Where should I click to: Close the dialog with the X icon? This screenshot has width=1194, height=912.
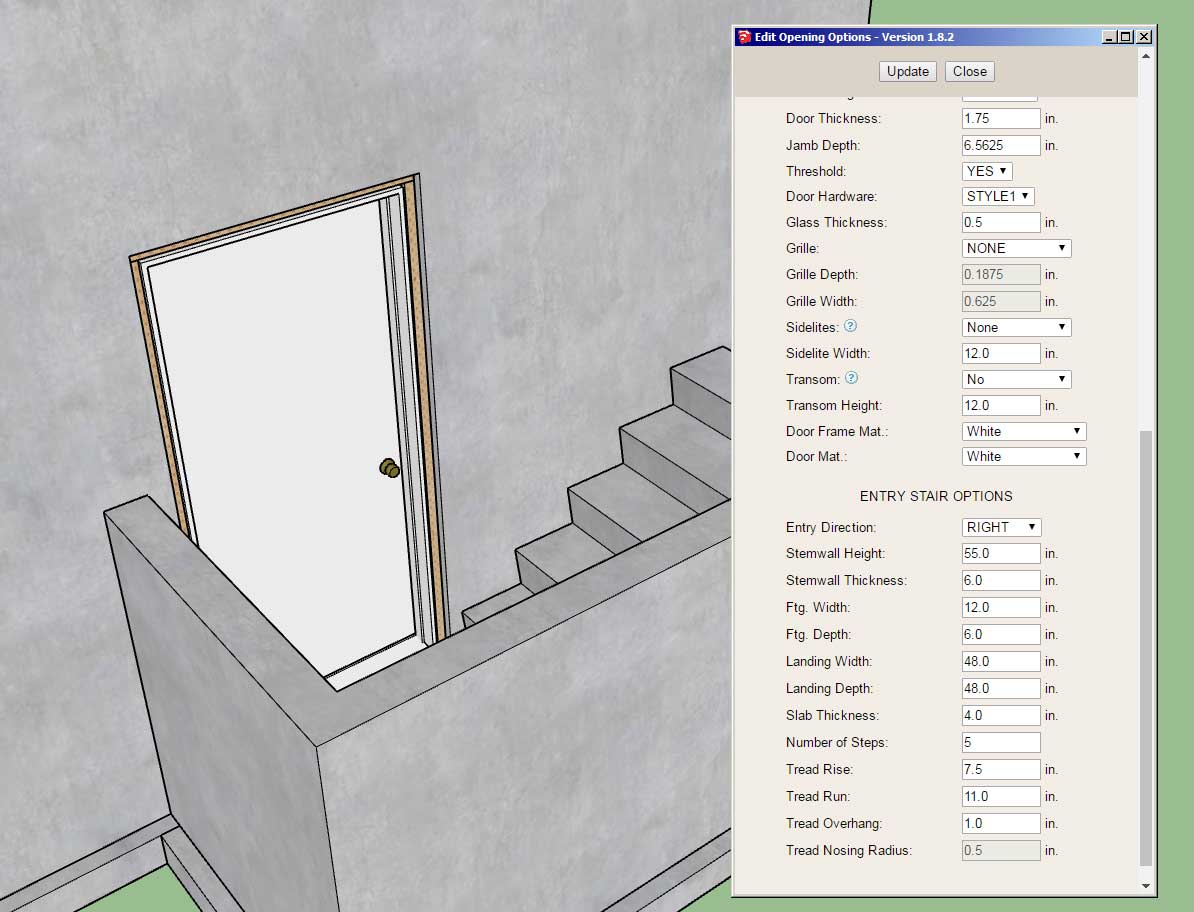tap(1144, 37)
